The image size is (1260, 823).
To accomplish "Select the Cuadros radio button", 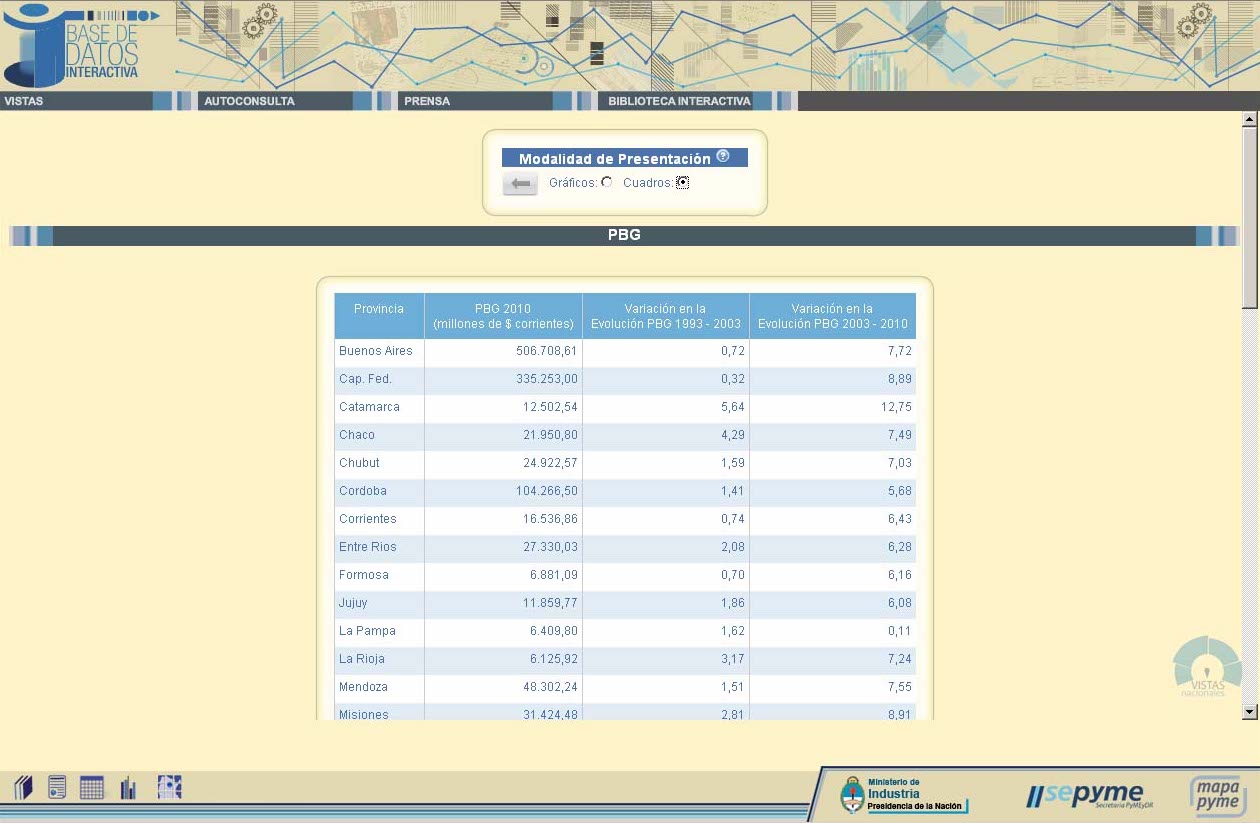I will point(682,182).
